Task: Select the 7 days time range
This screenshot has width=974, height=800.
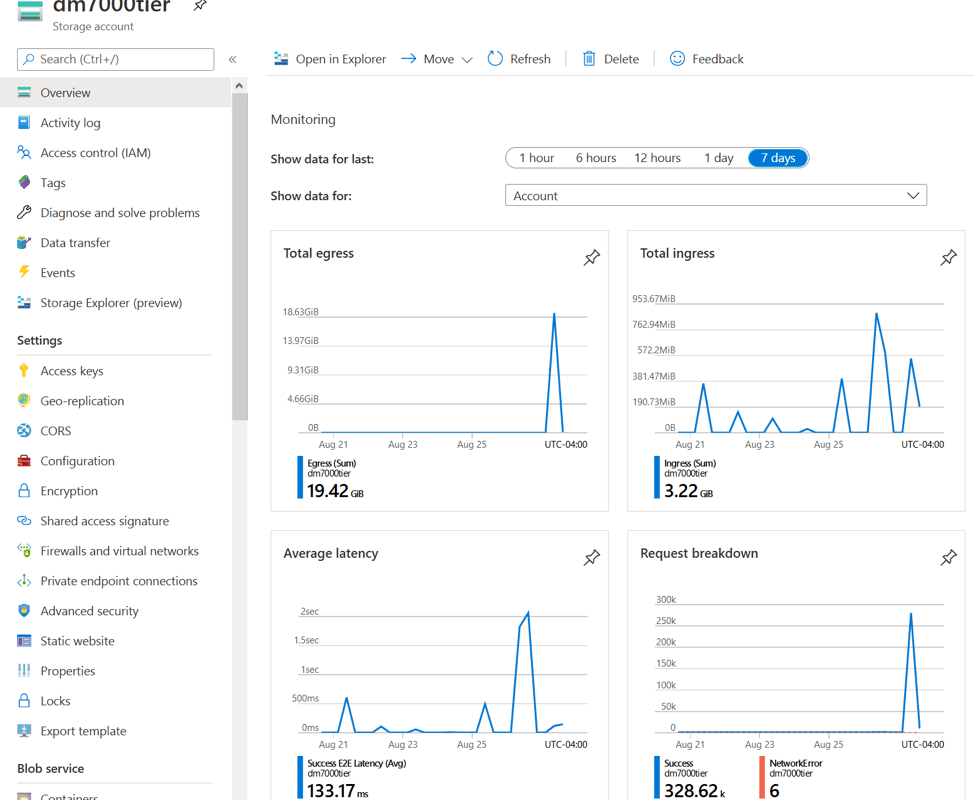Action: tap(778, 158)
